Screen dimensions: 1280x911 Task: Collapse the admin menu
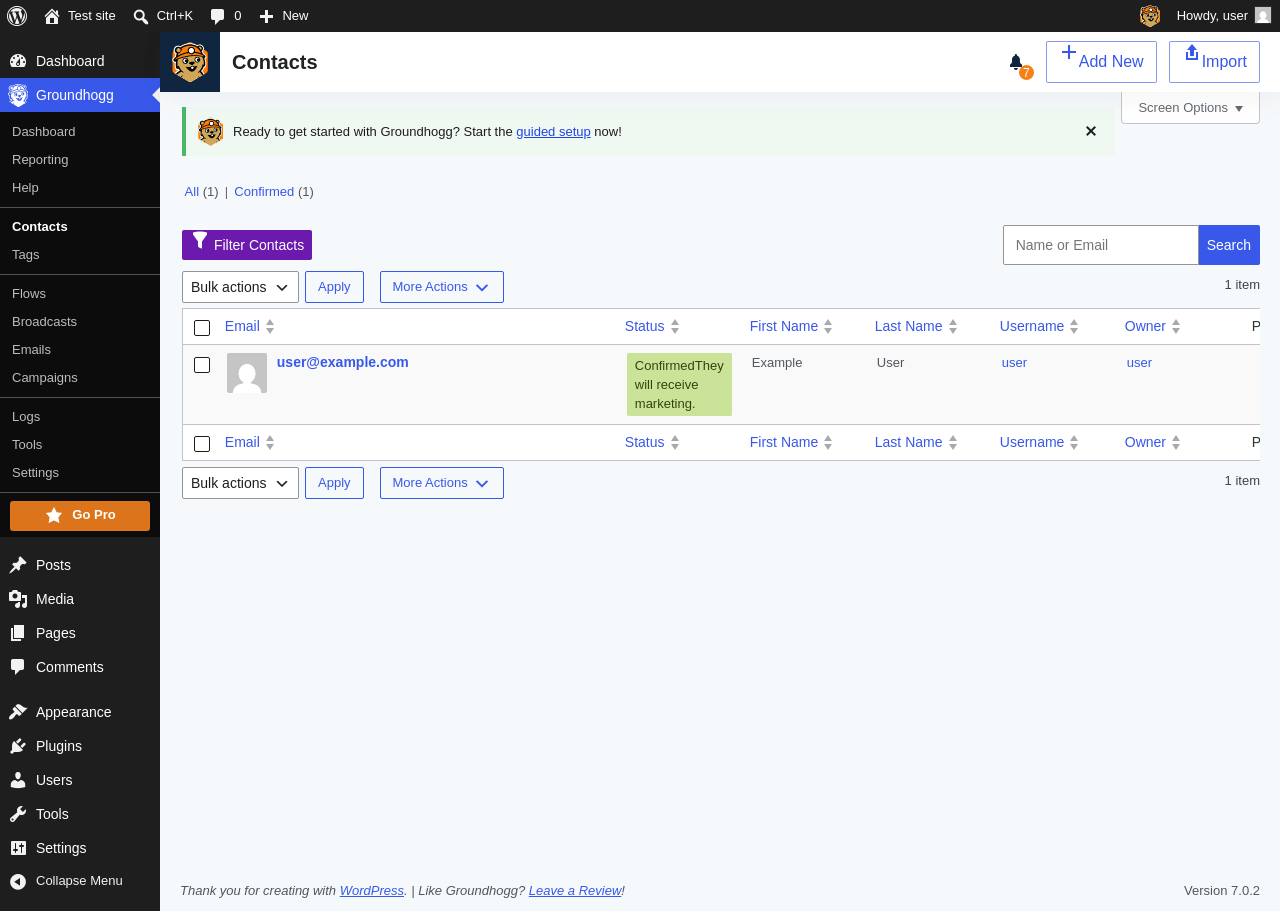[80, 881]
